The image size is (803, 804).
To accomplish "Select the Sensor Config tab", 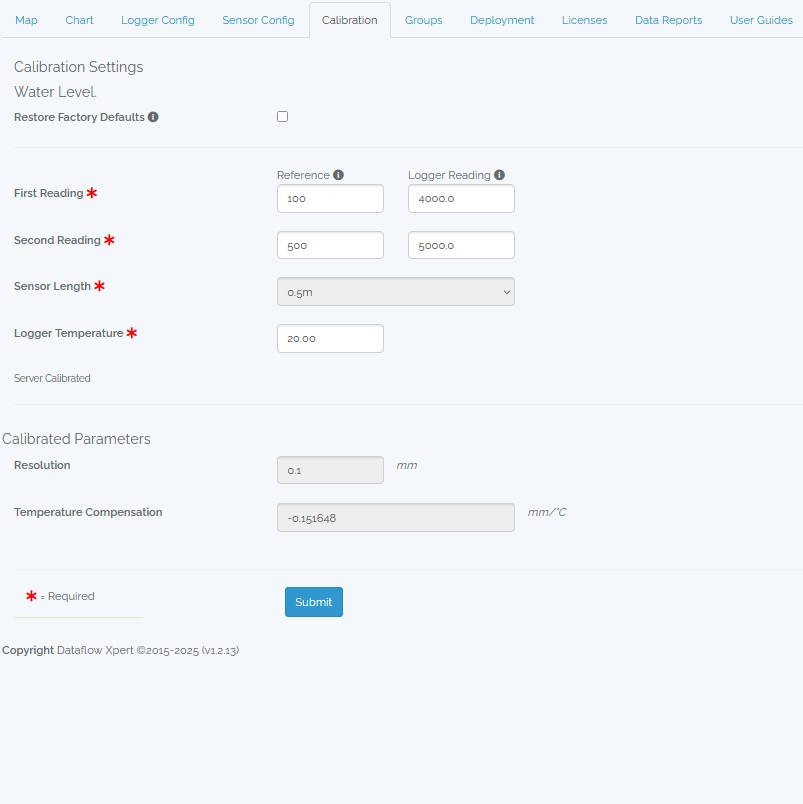I will tap(258, 20).
